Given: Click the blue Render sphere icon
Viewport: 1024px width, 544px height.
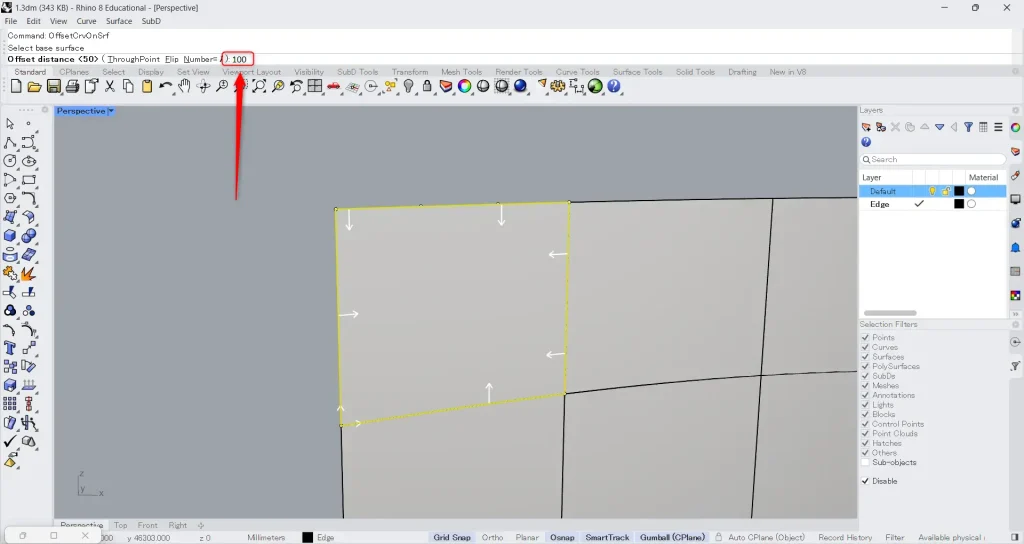Looking at the screenshot, I should point(520,86).
